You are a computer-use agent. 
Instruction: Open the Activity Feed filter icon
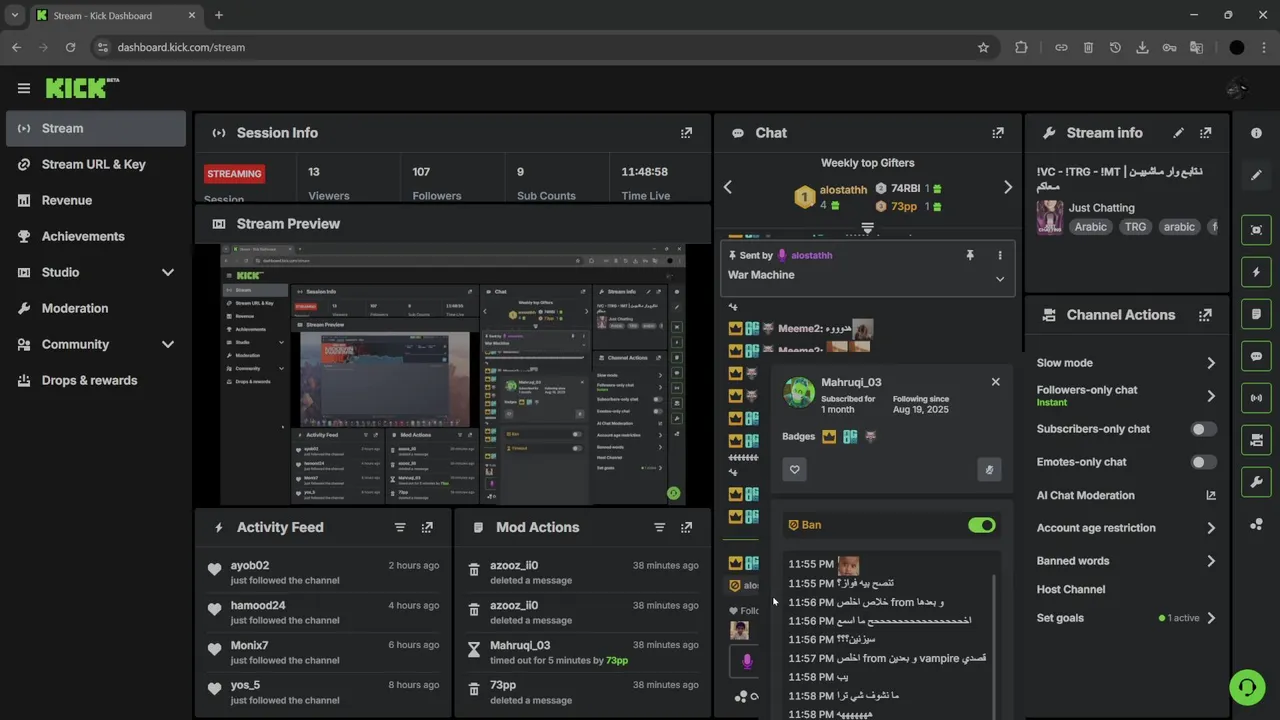(400, 527)
